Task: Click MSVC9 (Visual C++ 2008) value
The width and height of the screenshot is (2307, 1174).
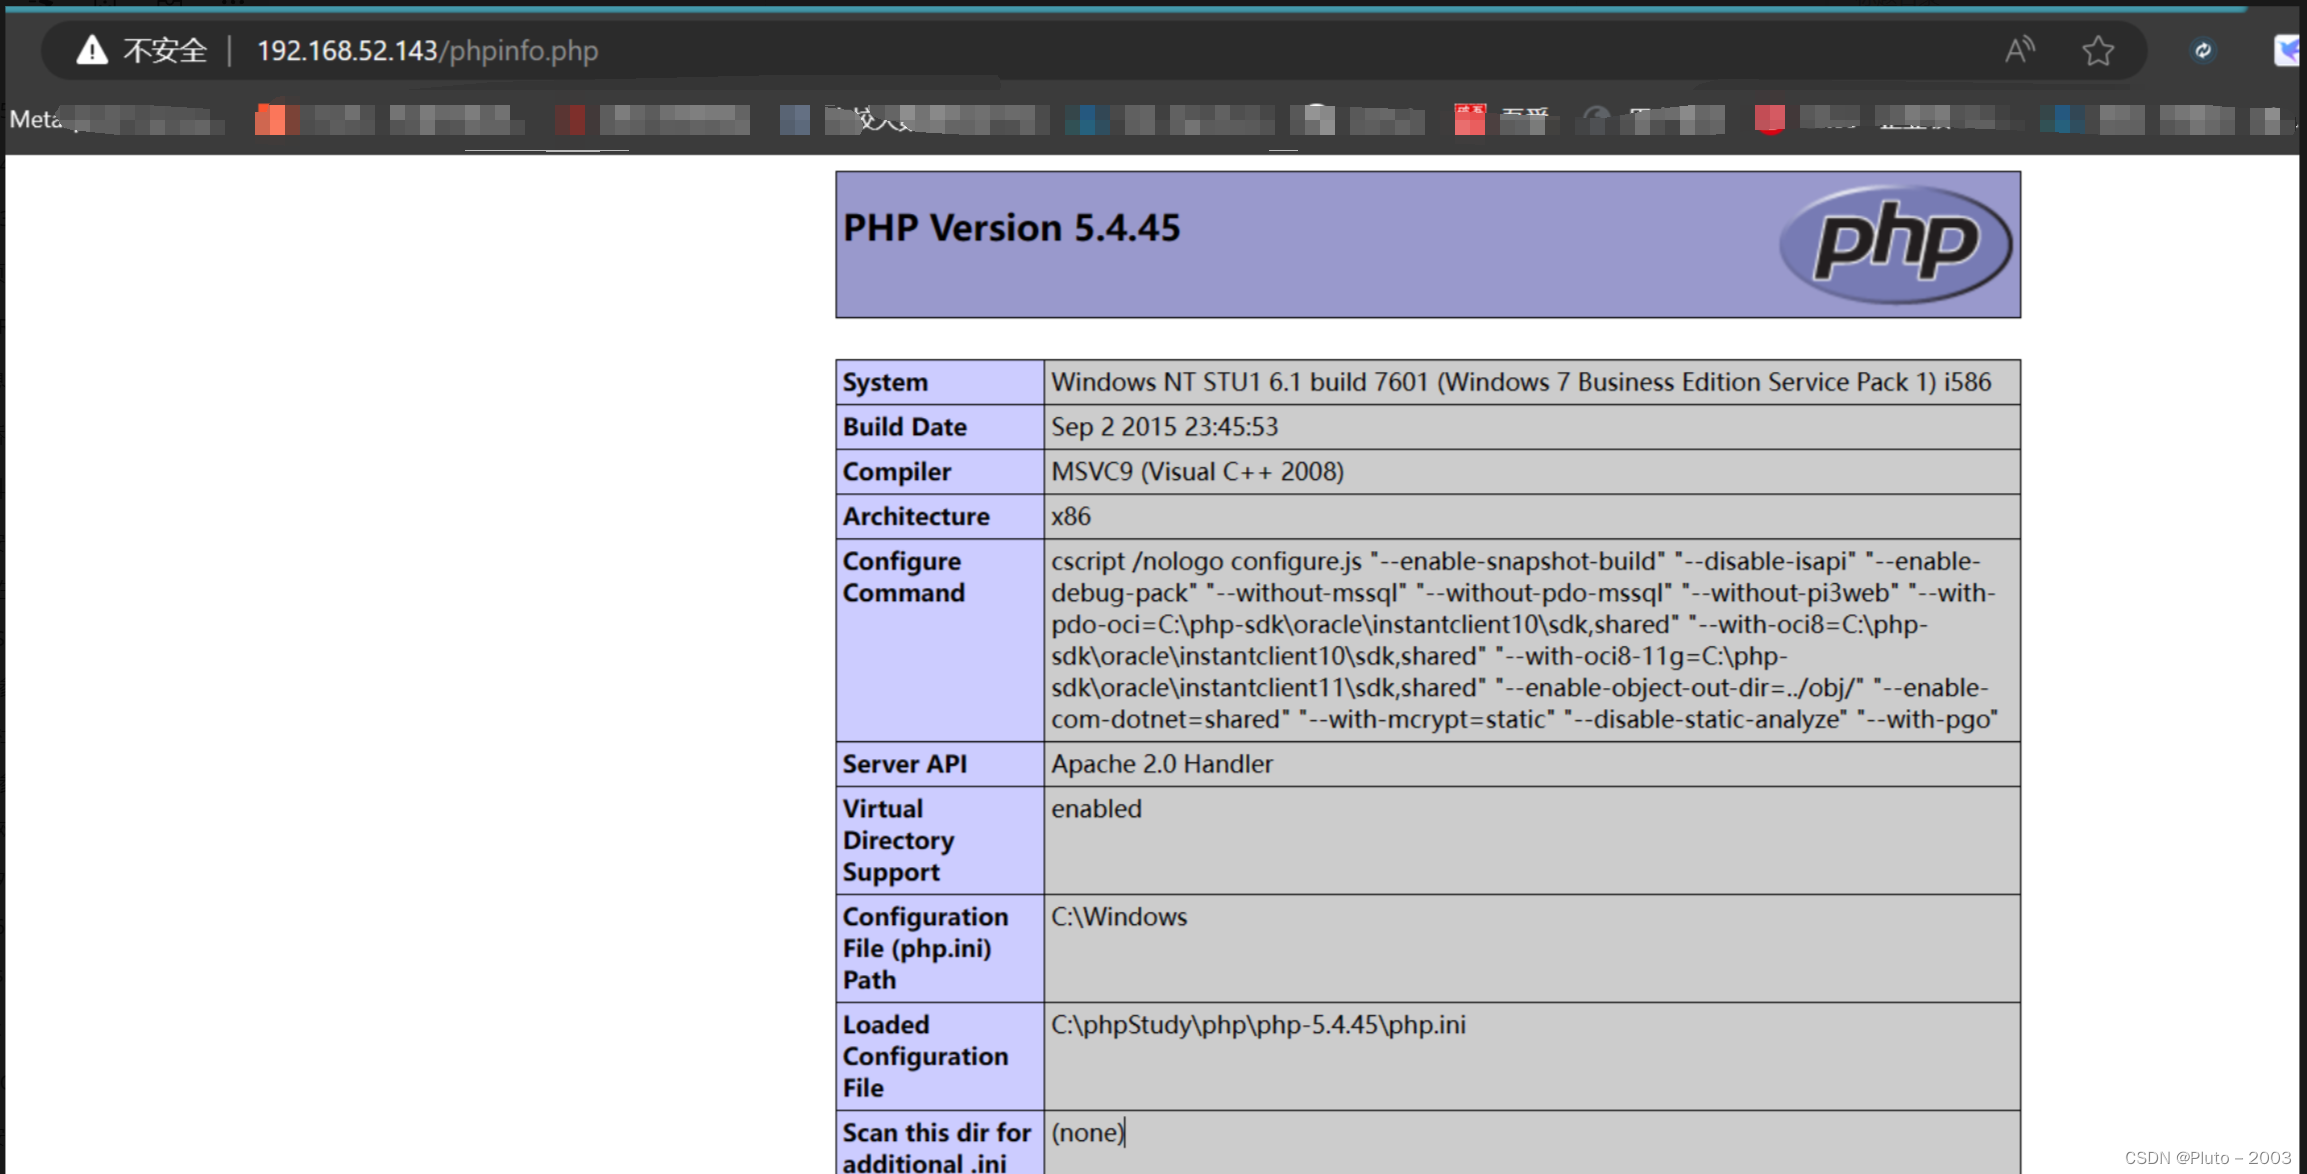Action: [x=1197, y=472]
